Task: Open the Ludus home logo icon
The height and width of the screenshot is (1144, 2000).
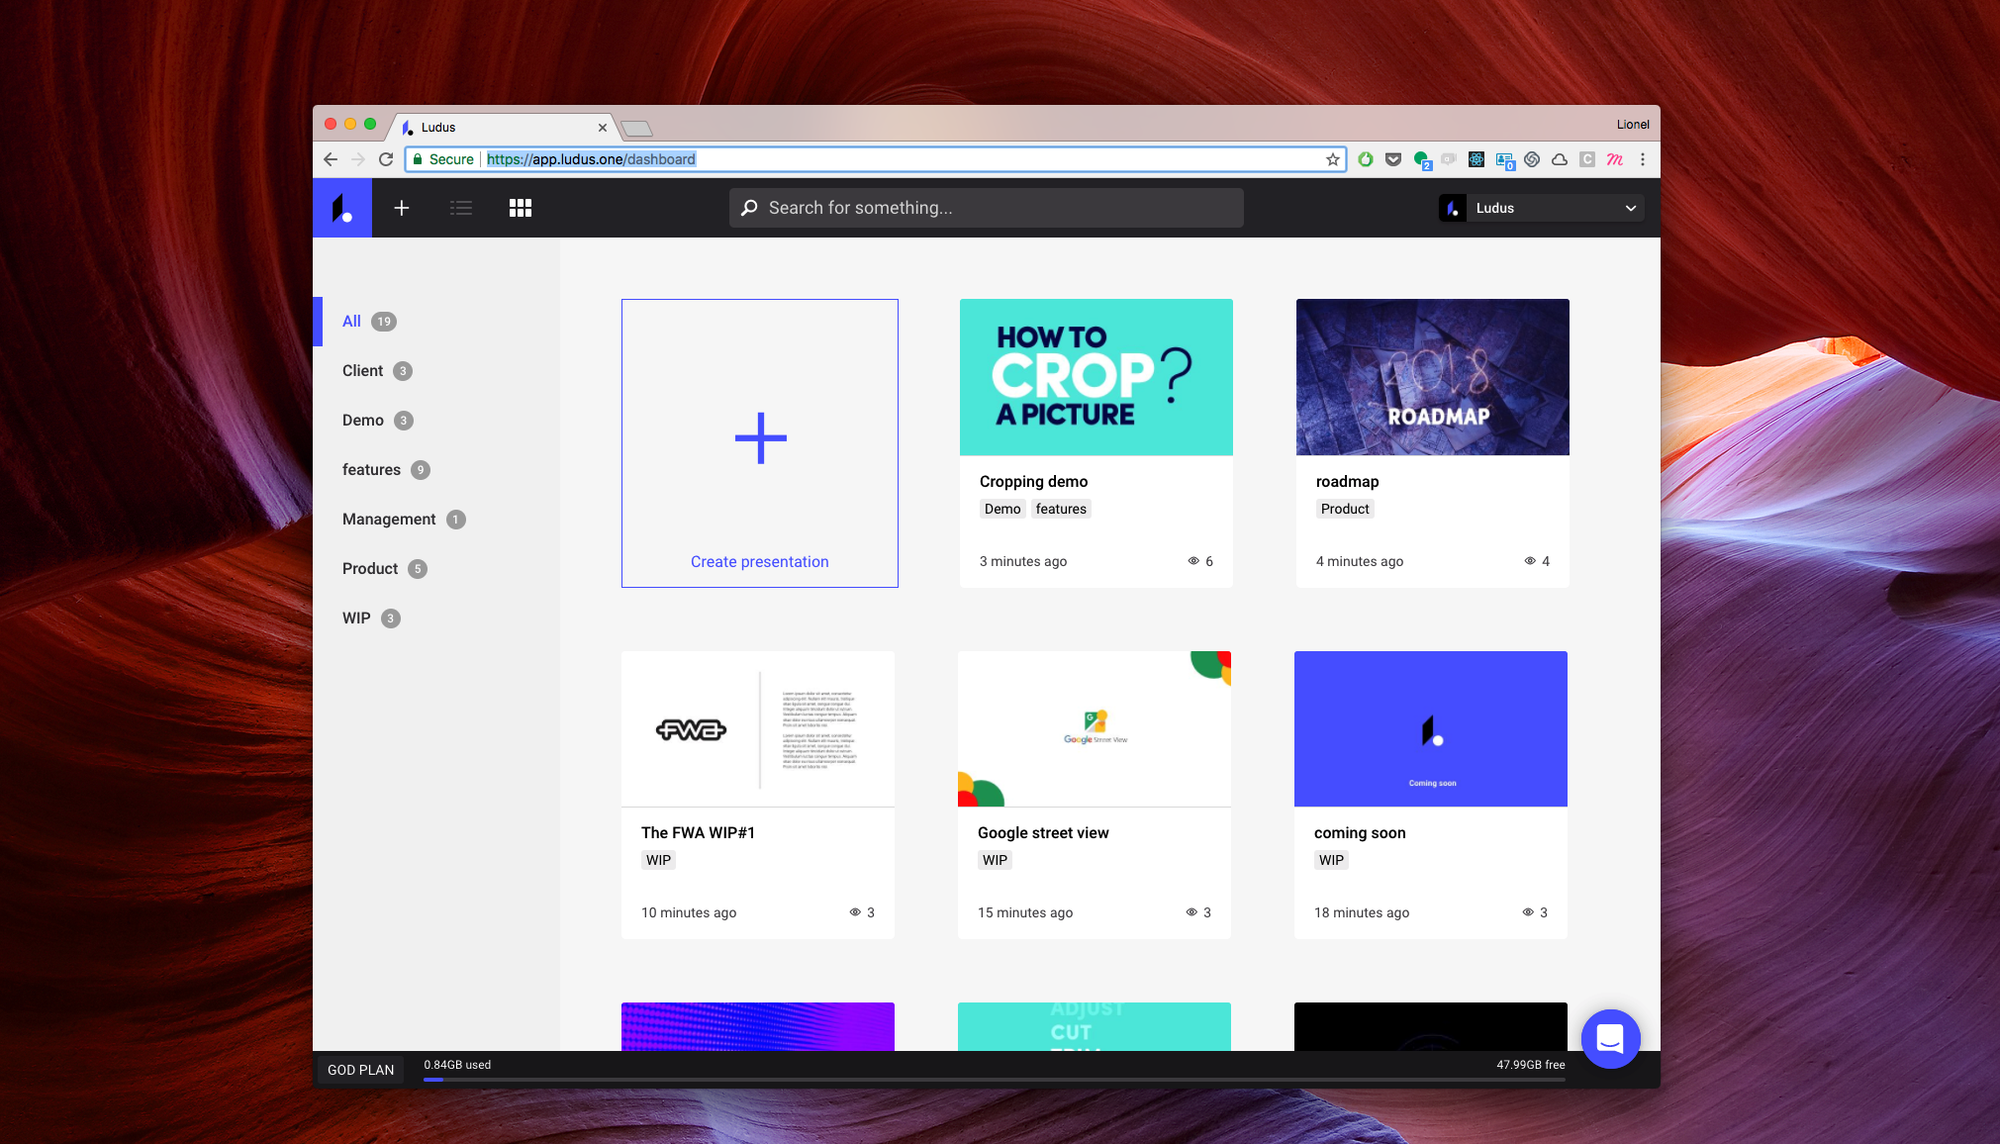Action: [x=342, y=207]
